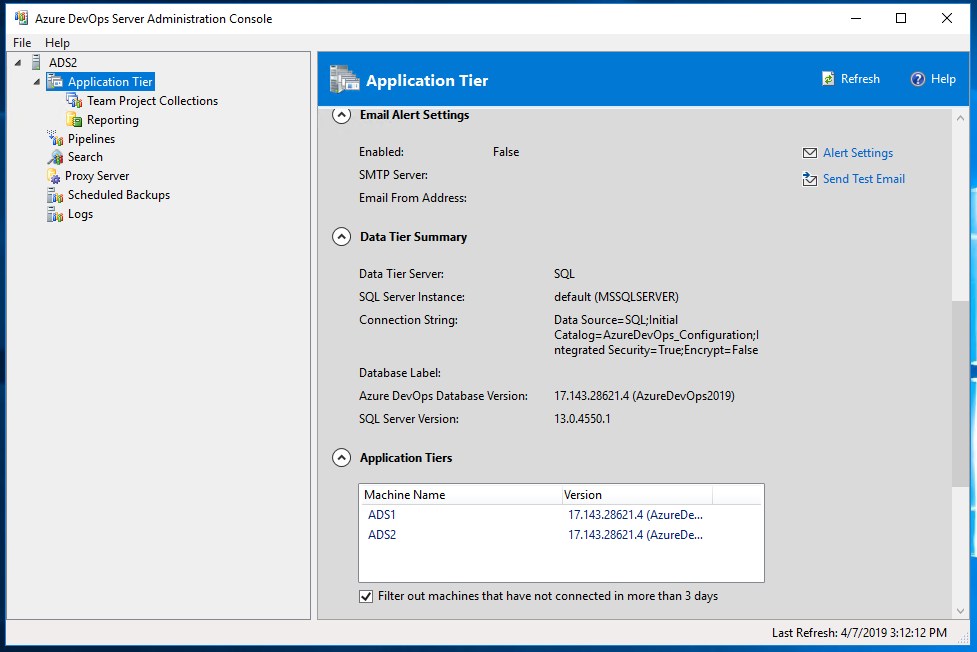Click the Refresh icon in the header
The height and width of the screenshot is (652, 977).
point(828,79)
